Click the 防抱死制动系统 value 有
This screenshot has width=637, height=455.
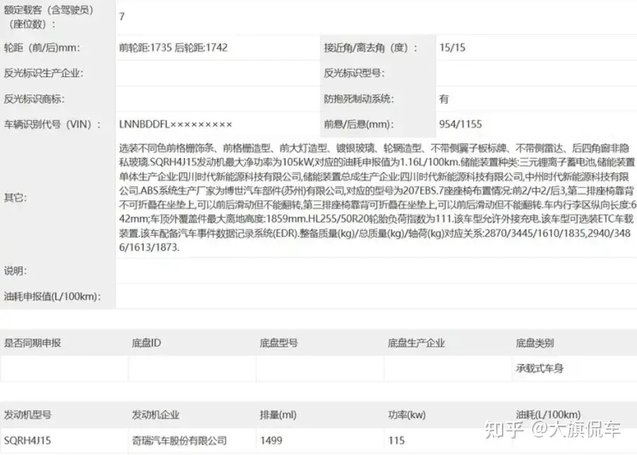tap(444, 99)
